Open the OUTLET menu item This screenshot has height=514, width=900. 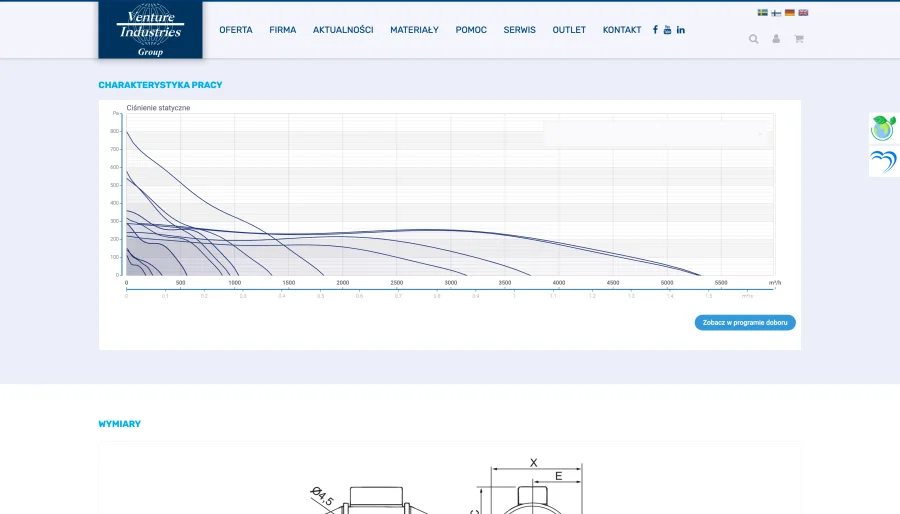(x=569, y=30)
